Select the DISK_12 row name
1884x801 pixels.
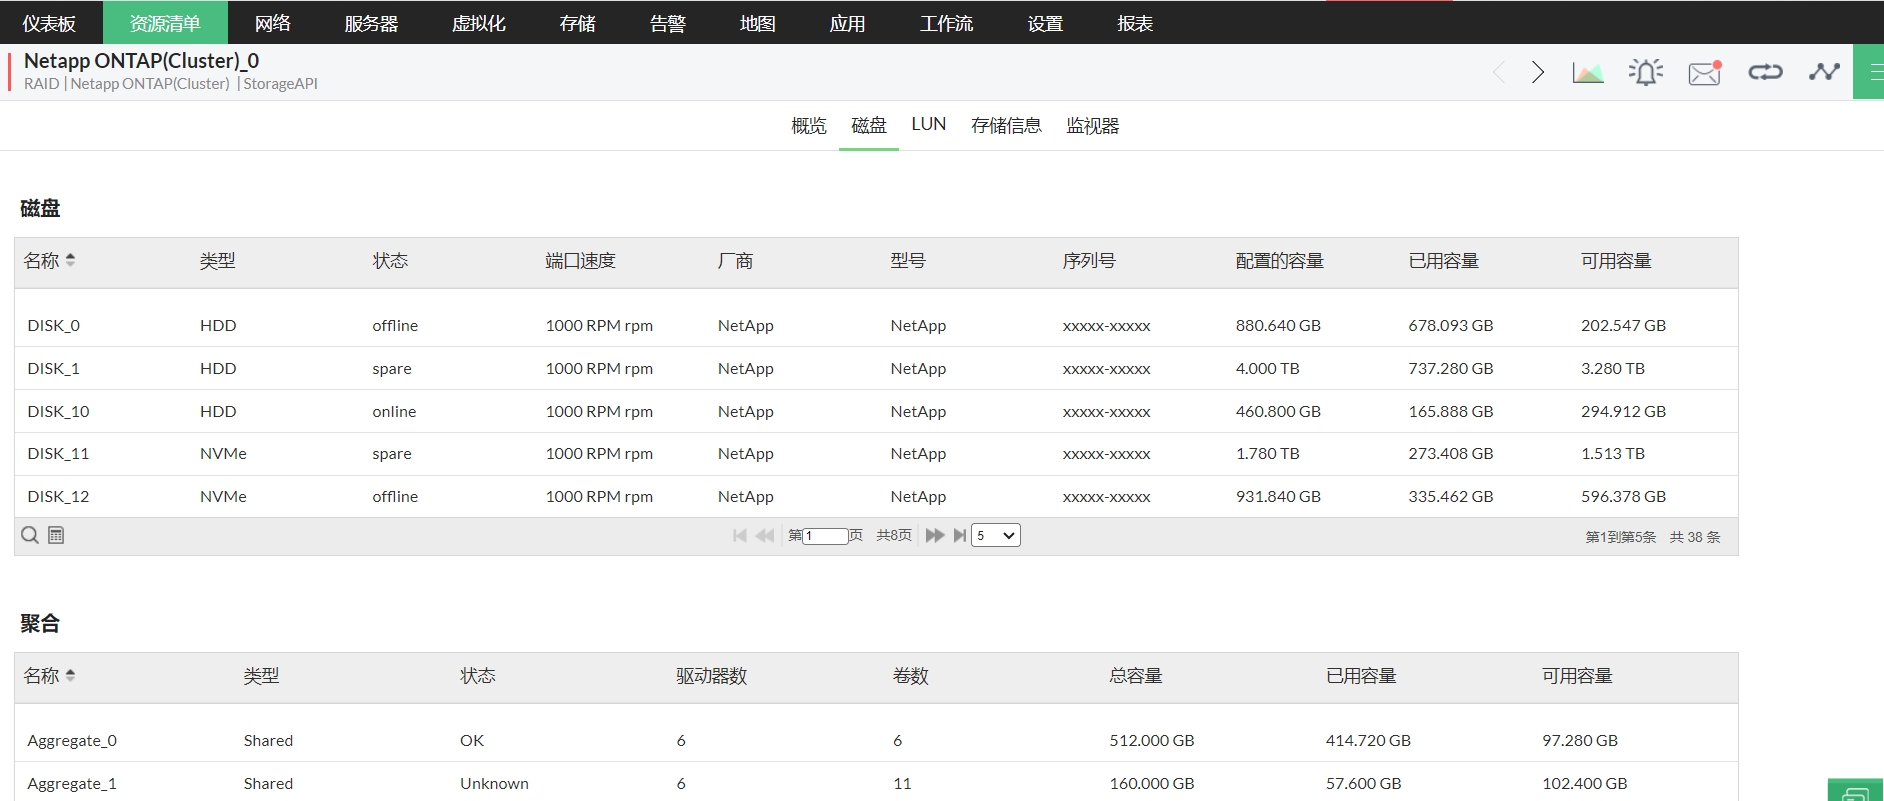(58, 497)
